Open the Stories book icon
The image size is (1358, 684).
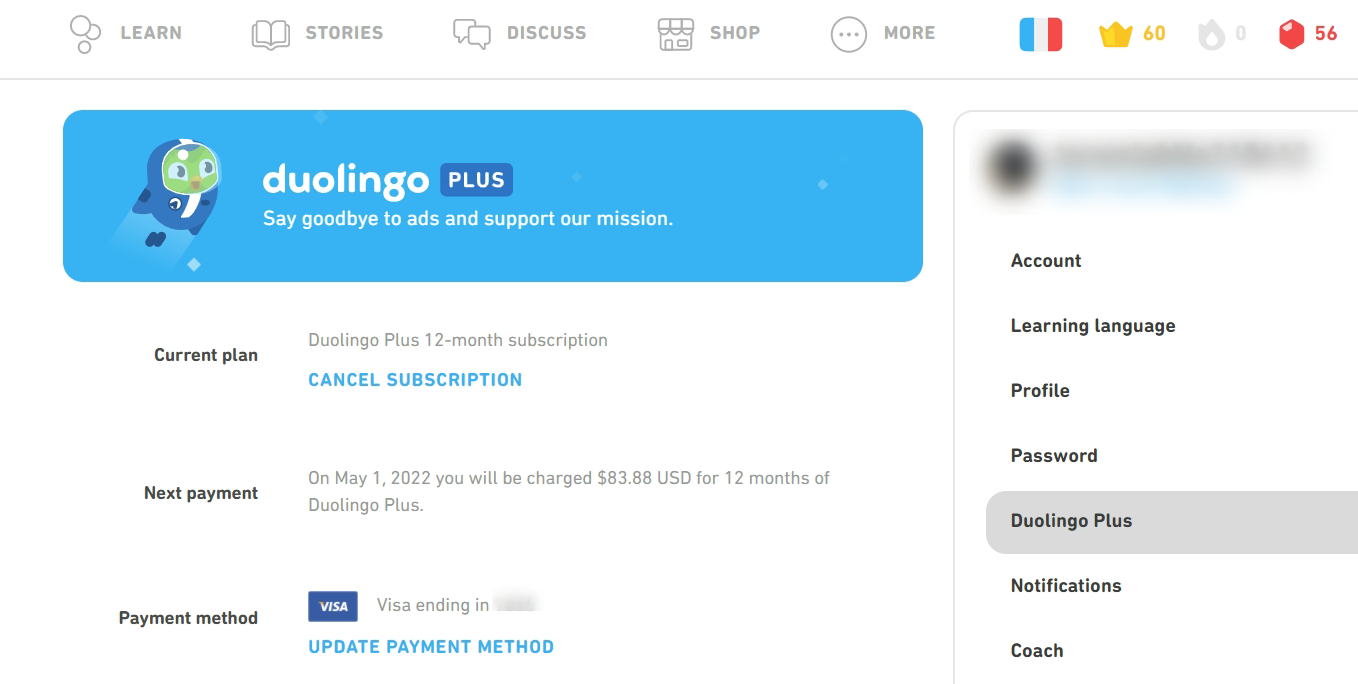click(270, 34)
